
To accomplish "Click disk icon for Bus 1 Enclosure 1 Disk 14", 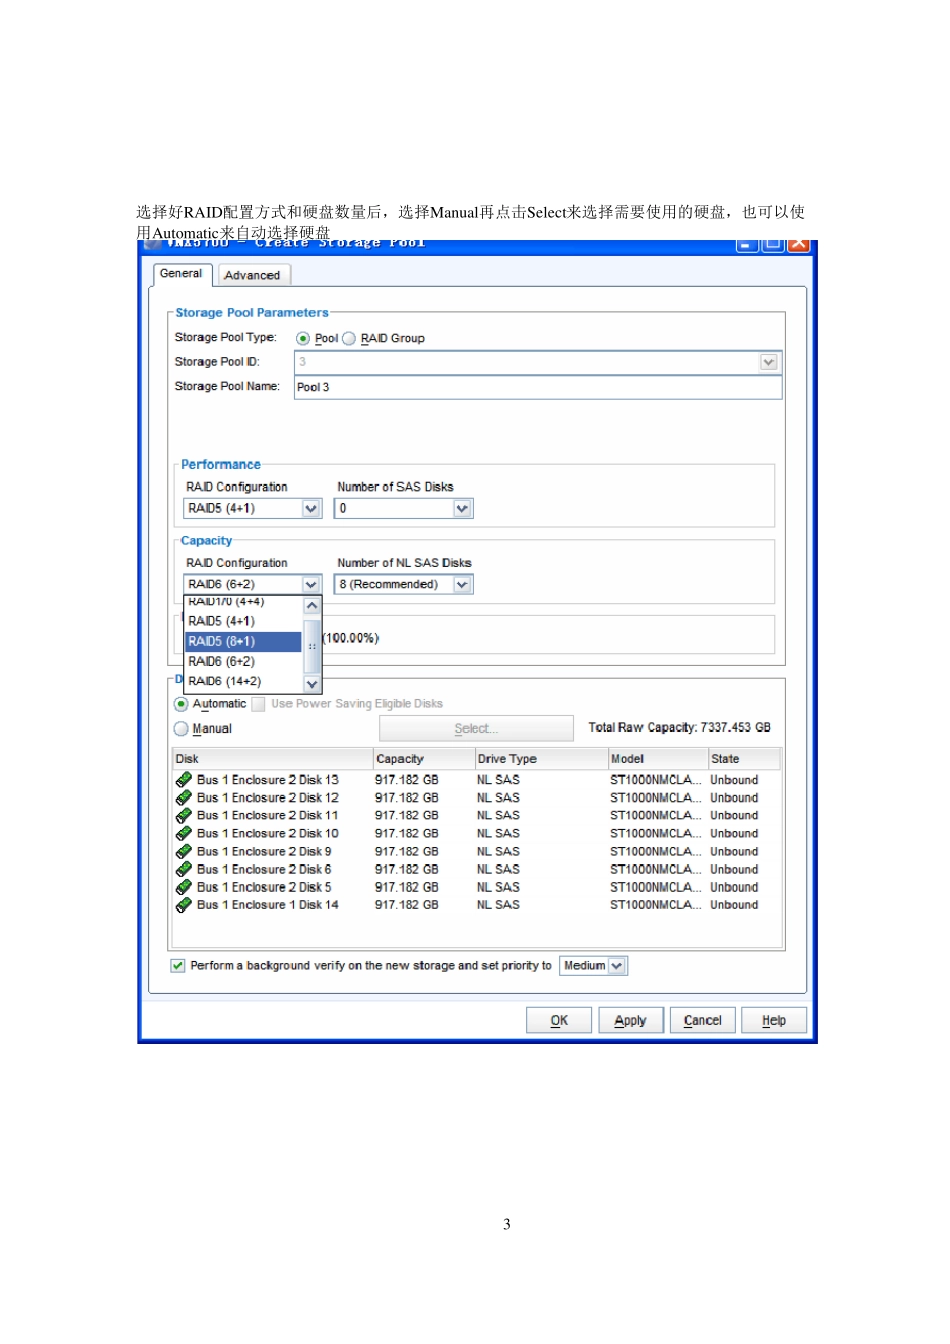I will click(184, 905).
